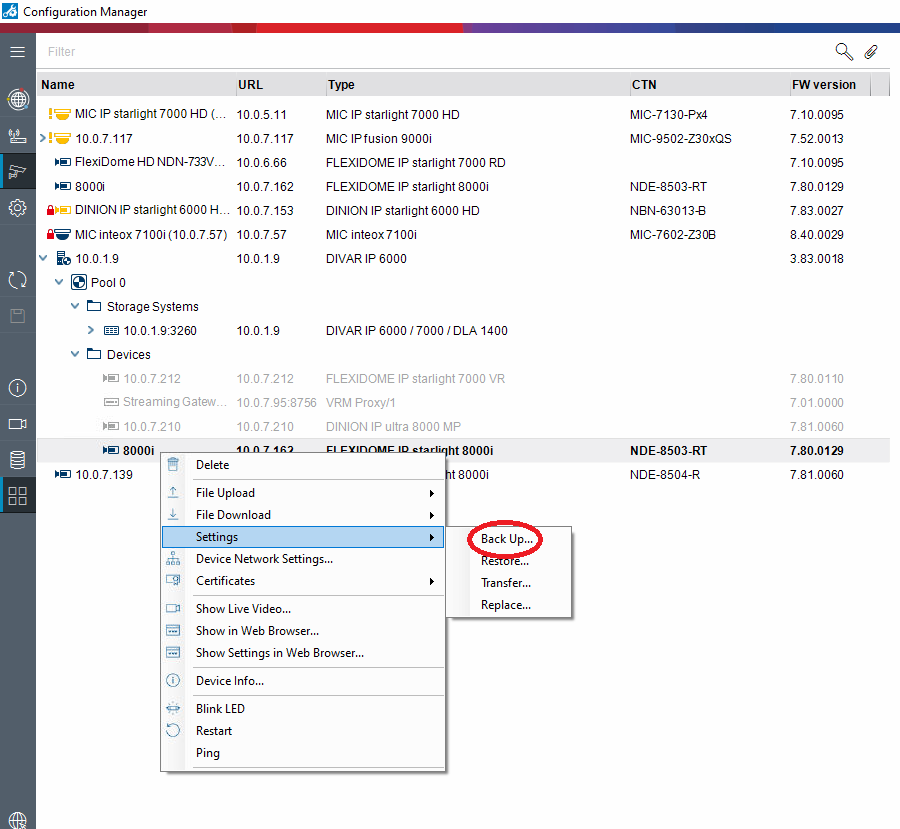Viewport: 900px width, 829px height.
Task: Open the router devices sidebar icon
Action: 18,135
